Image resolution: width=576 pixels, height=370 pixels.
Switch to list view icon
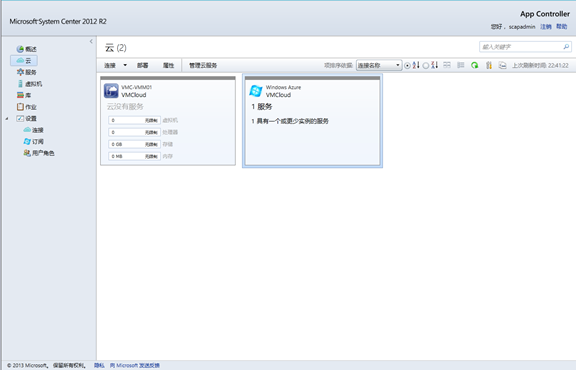pyautogui.click(x=460, y=65)
